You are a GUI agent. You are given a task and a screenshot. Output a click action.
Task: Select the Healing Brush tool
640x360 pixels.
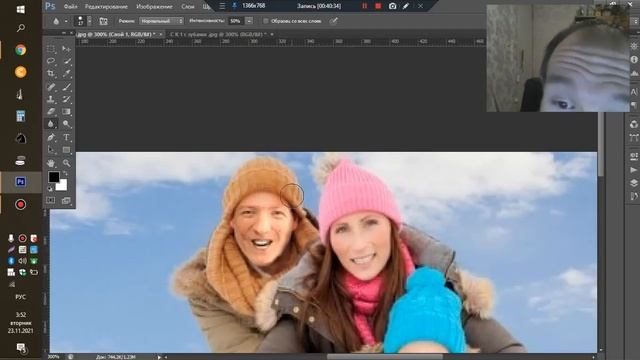pyautogui.click(x=51, y=87)
